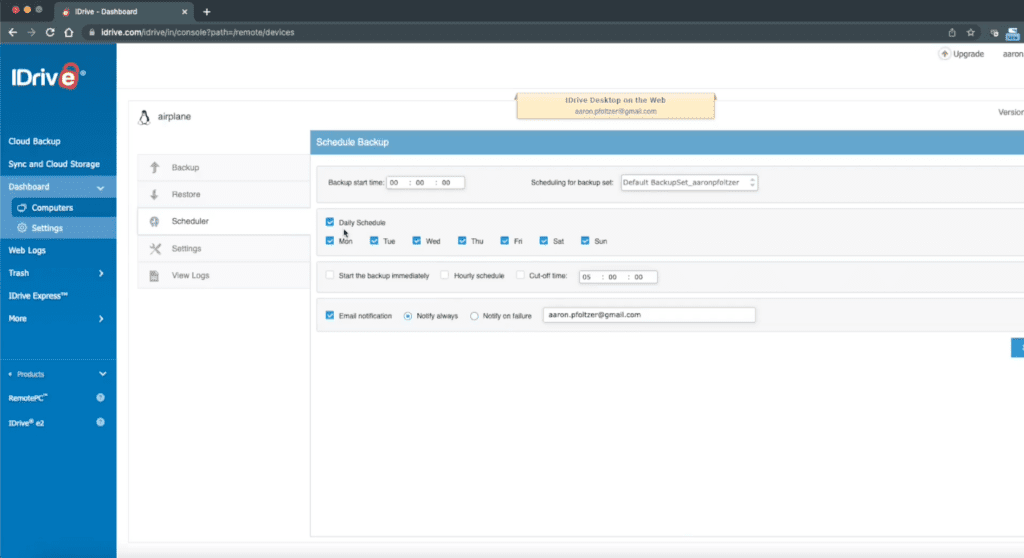This screenshot has width=1024, height=558.
Task: Open Cloud Backup in sidebar
Action: [x=34, y=141]
